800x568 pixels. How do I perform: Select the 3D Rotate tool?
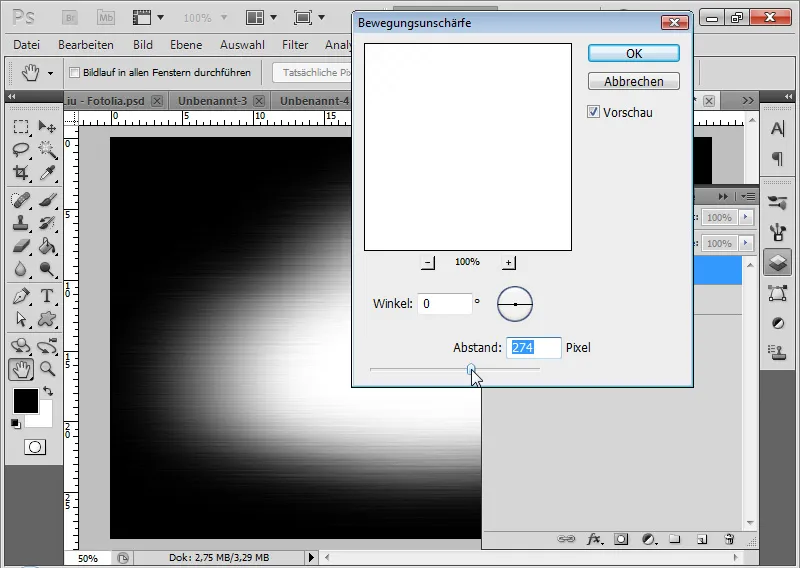[20, 347]
